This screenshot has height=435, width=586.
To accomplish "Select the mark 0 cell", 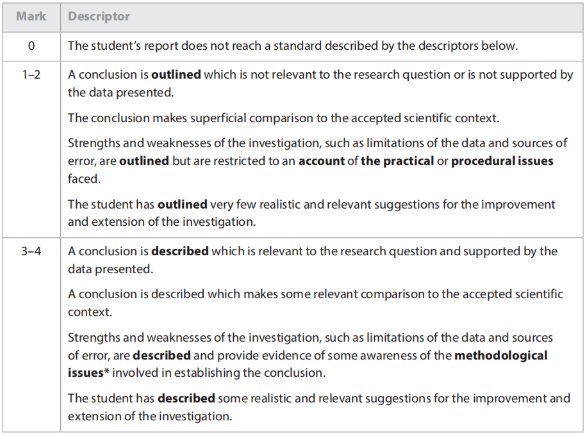I will point(31,46).
